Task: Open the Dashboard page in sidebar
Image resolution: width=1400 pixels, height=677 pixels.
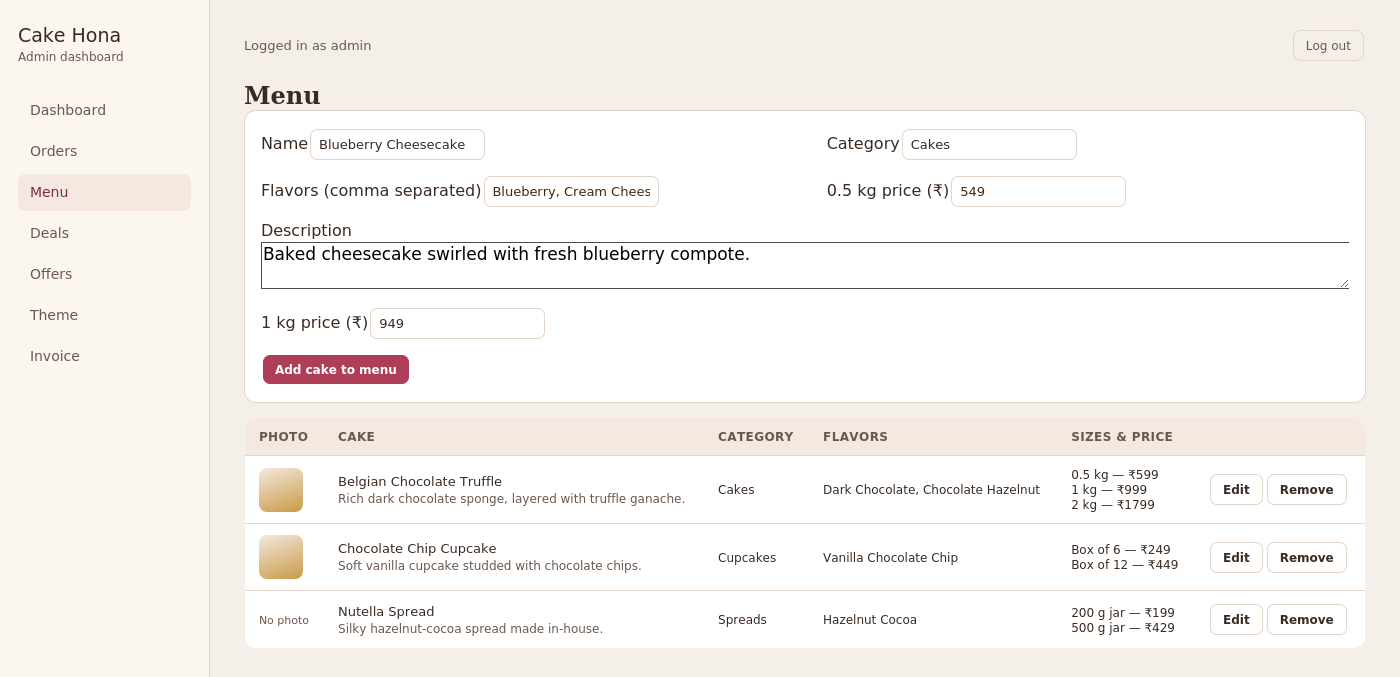Action: [x=104, y=110]
